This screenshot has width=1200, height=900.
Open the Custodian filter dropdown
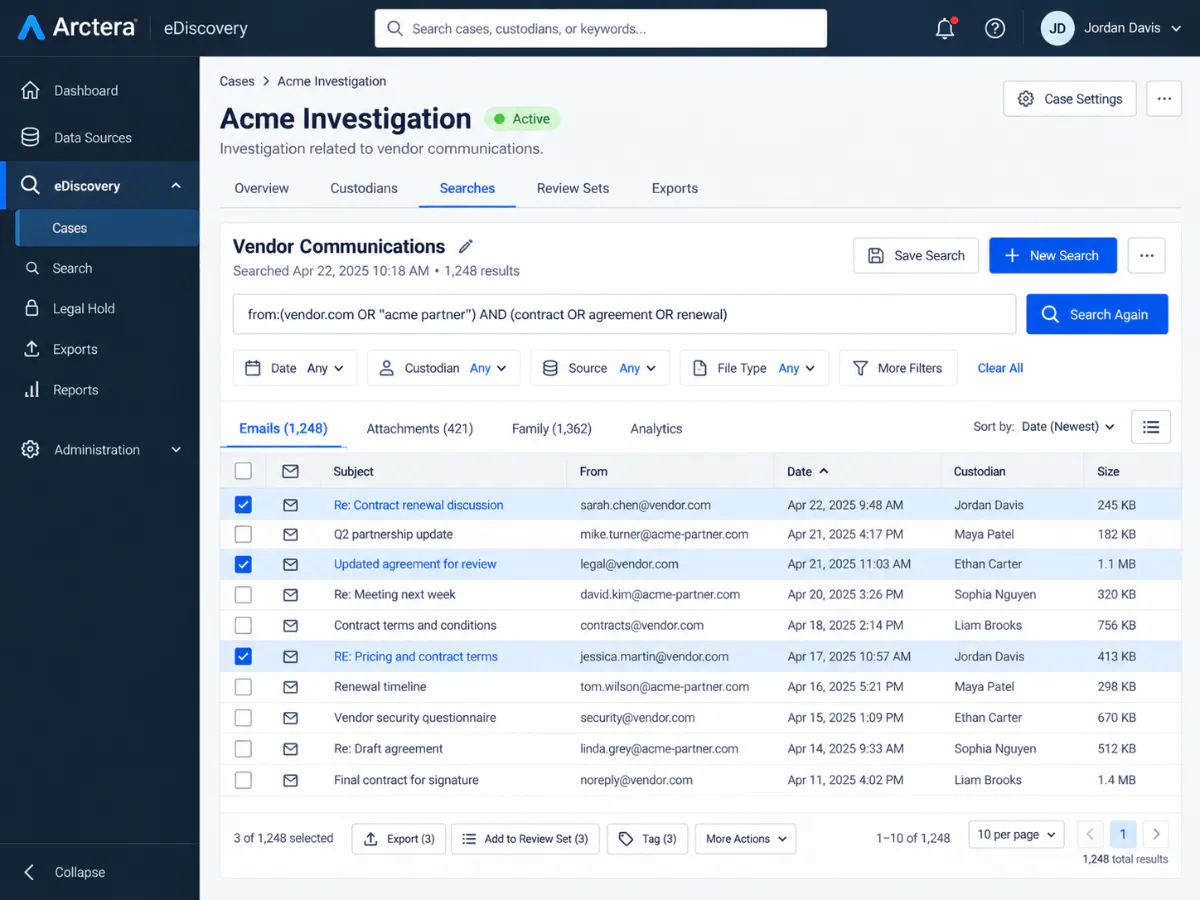[443, 368]
